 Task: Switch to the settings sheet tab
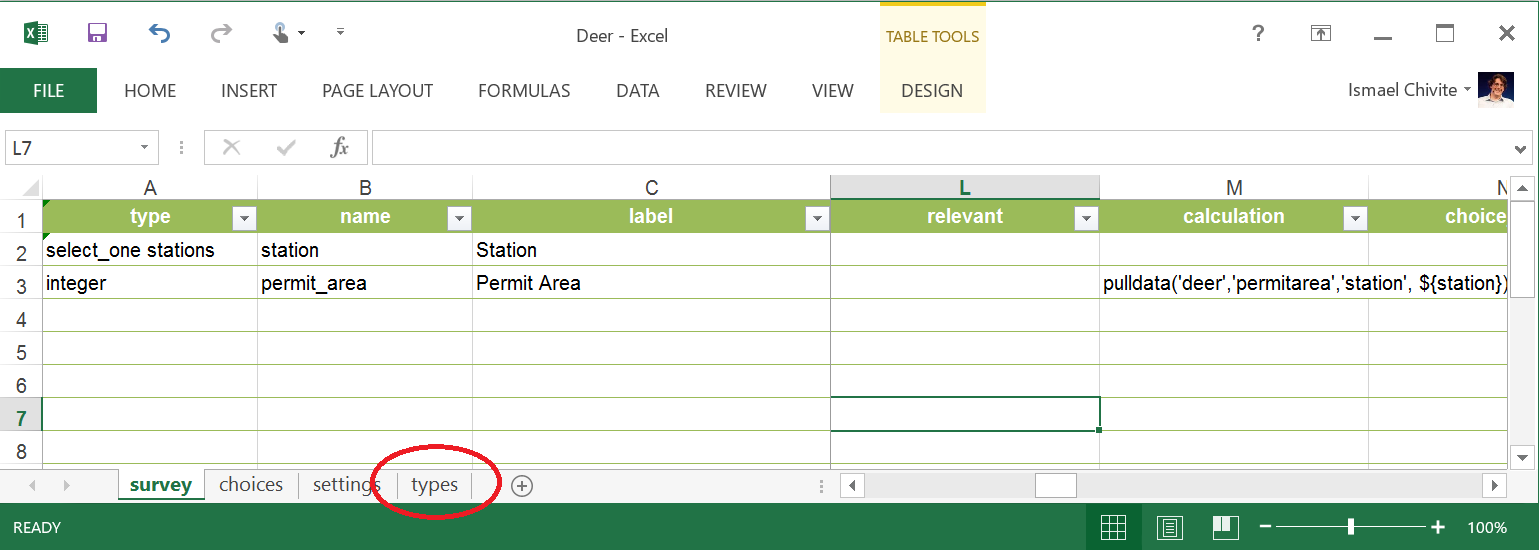(x=346, y=485)
